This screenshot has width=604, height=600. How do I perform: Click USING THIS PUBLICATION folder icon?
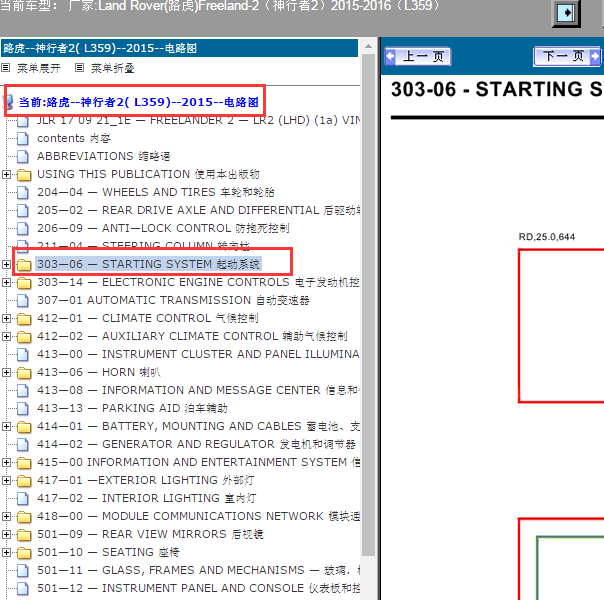click(24, 175)
